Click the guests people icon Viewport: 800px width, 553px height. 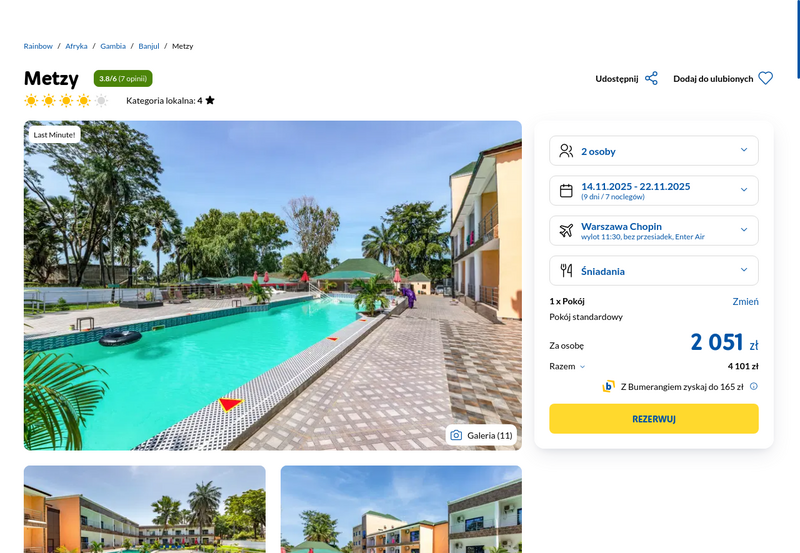[x=566, y=150]
